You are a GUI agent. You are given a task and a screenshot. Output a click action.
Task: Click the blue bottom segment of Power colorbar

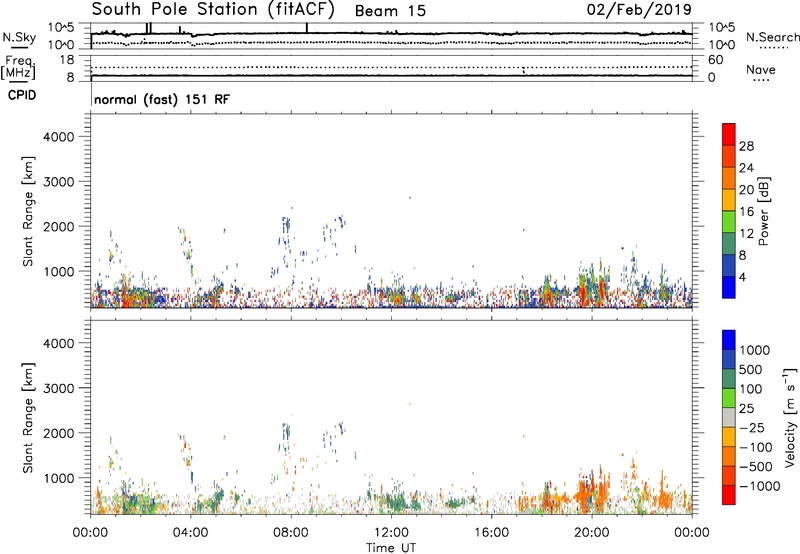(x=729, y=287)
